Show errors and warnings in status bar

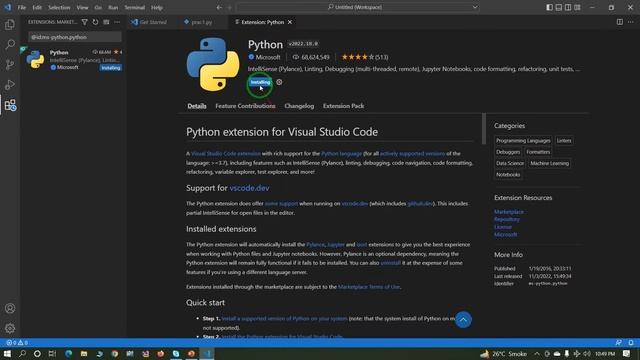click(x=17, y=342)
